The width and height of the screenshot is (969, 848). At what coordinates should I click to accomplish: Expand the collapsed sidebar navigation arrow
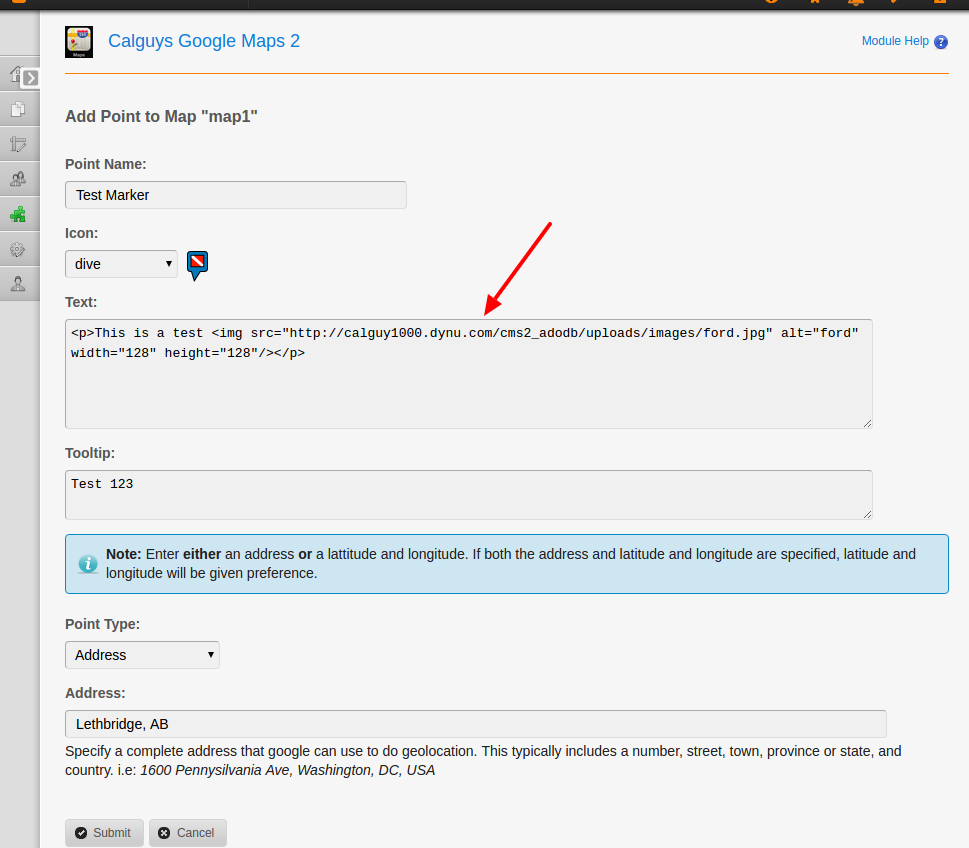coord(30,77)
